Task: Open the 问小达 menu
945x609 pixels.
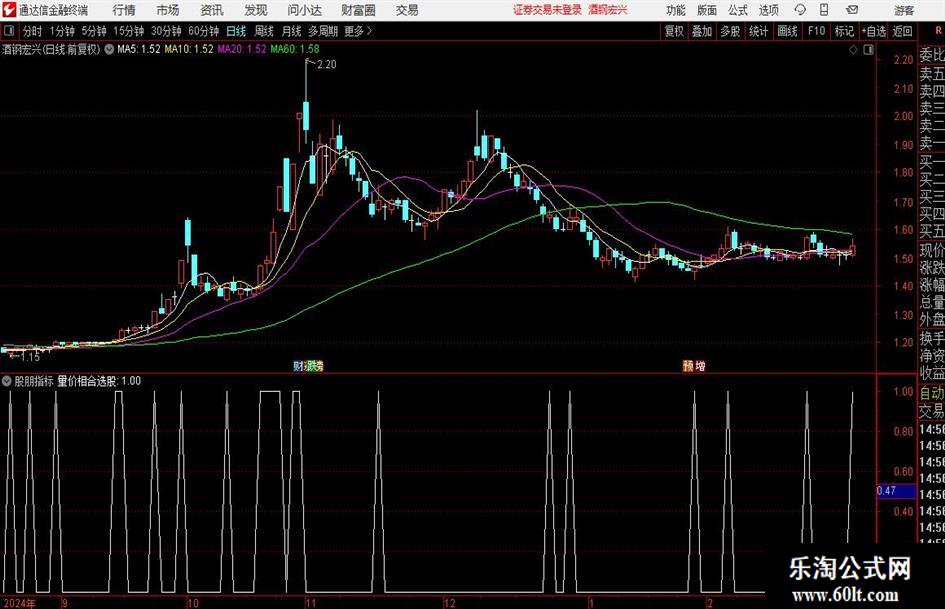Action: [x=304, y=10]
